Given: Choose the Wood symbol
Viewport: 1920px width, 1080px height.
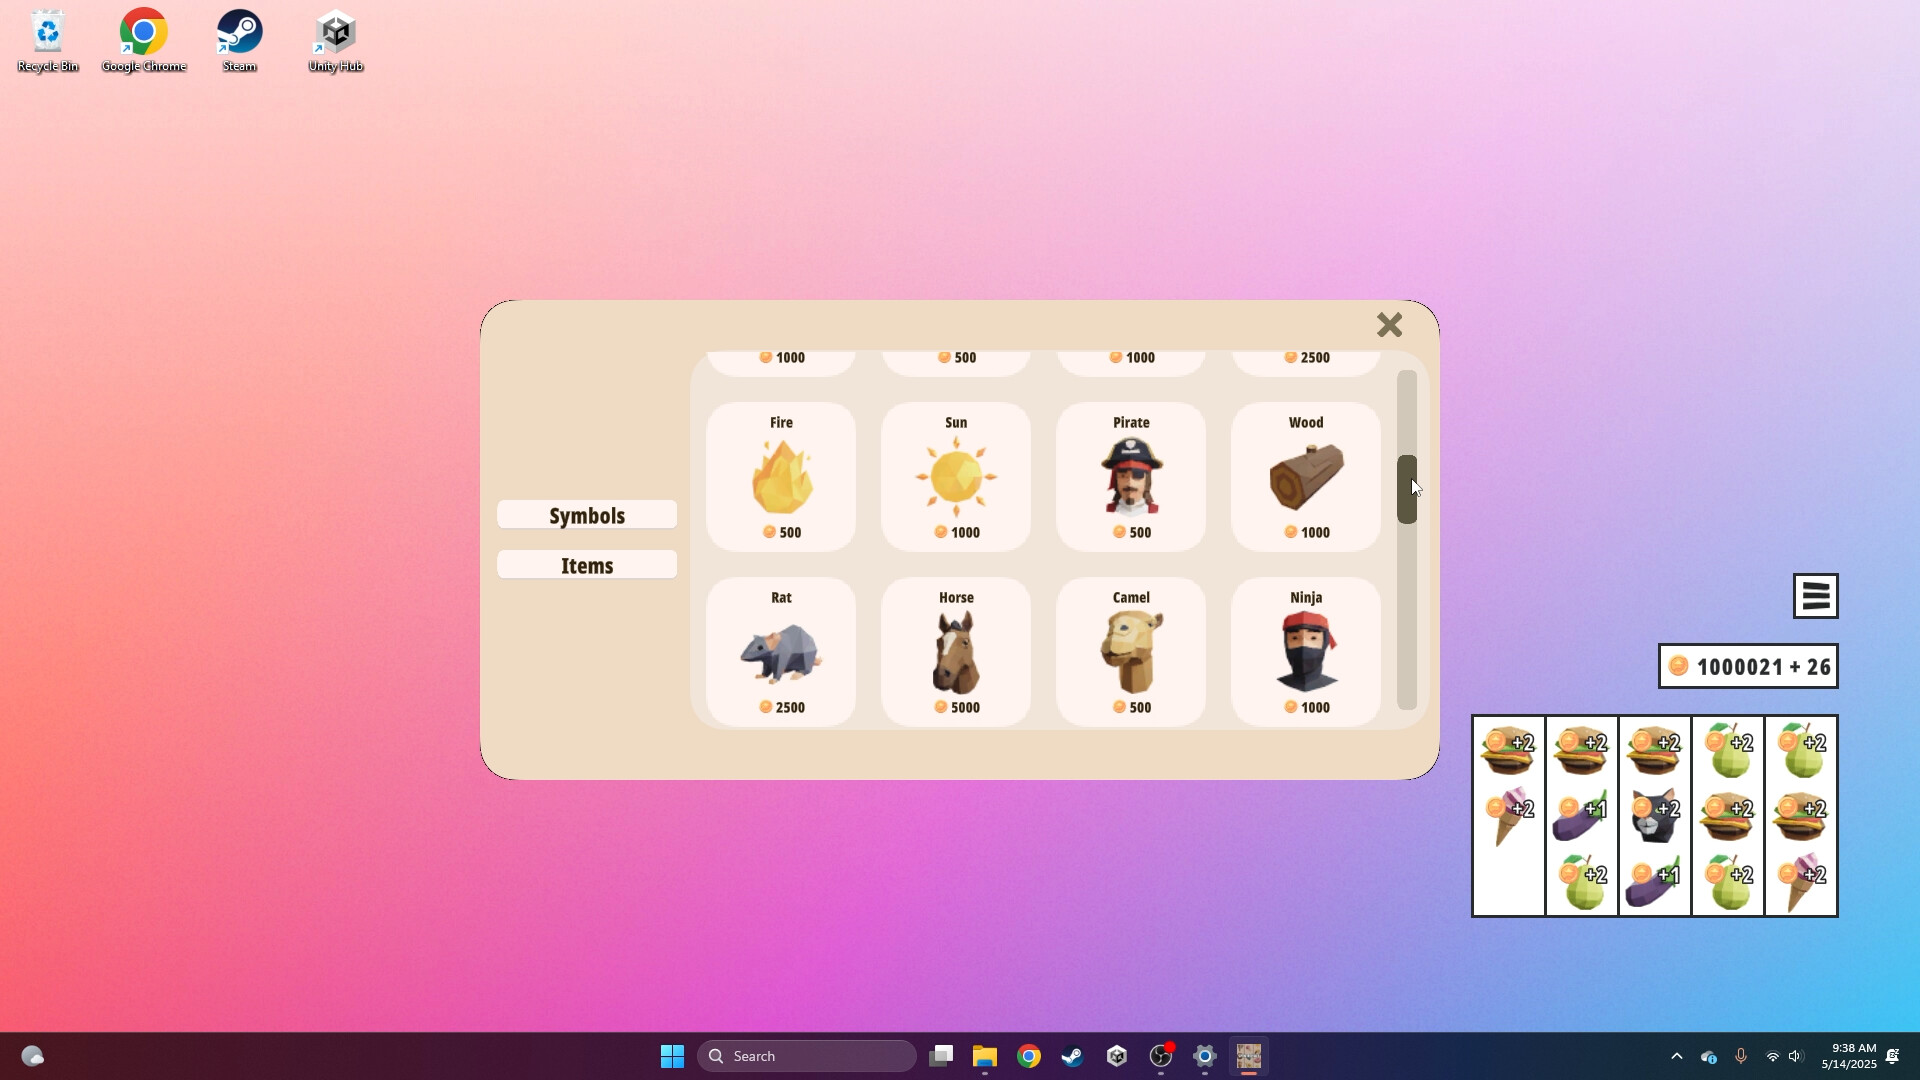Looking at the screenshot, I should [1304, 477].
